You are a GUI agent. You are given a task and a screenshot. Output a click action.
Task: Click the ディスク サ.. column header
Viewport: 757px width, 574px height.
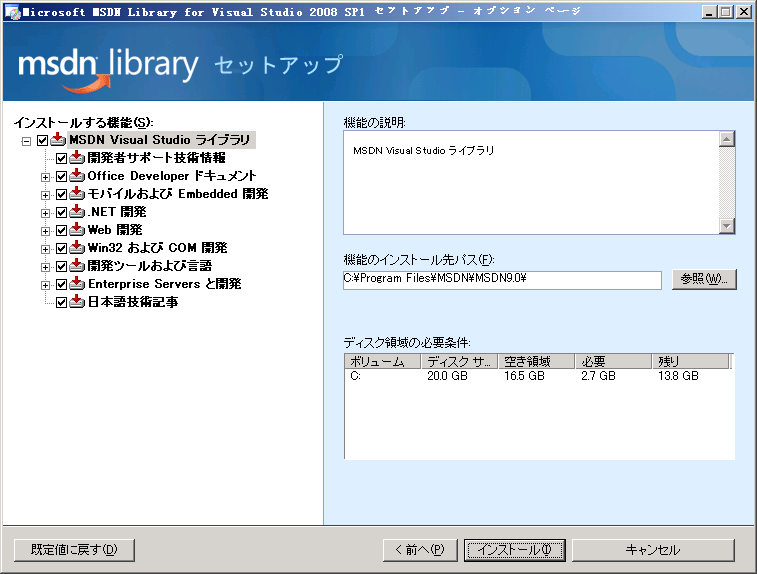(460, 361)
